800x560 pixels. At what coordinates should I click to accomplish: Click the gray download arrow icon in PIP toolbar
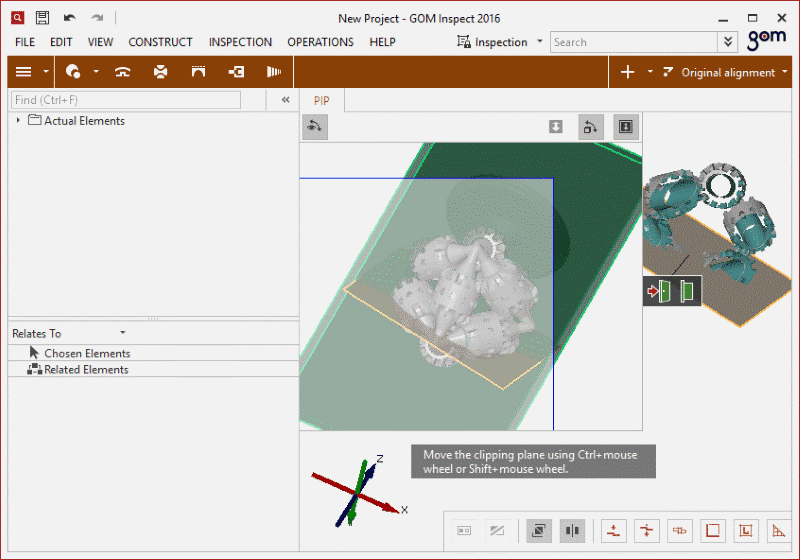[x=556, y=126]
